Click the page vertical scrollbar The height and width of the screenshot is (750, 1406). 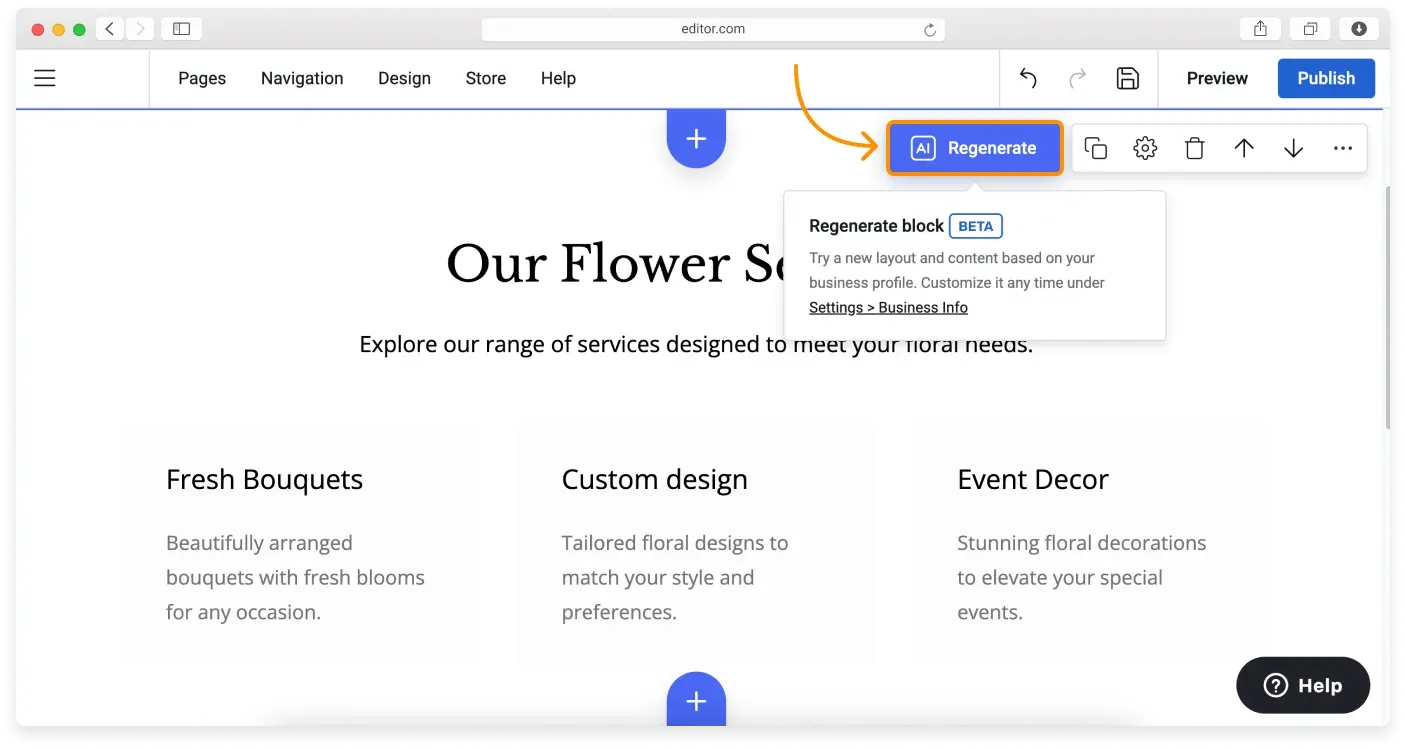1387,308
